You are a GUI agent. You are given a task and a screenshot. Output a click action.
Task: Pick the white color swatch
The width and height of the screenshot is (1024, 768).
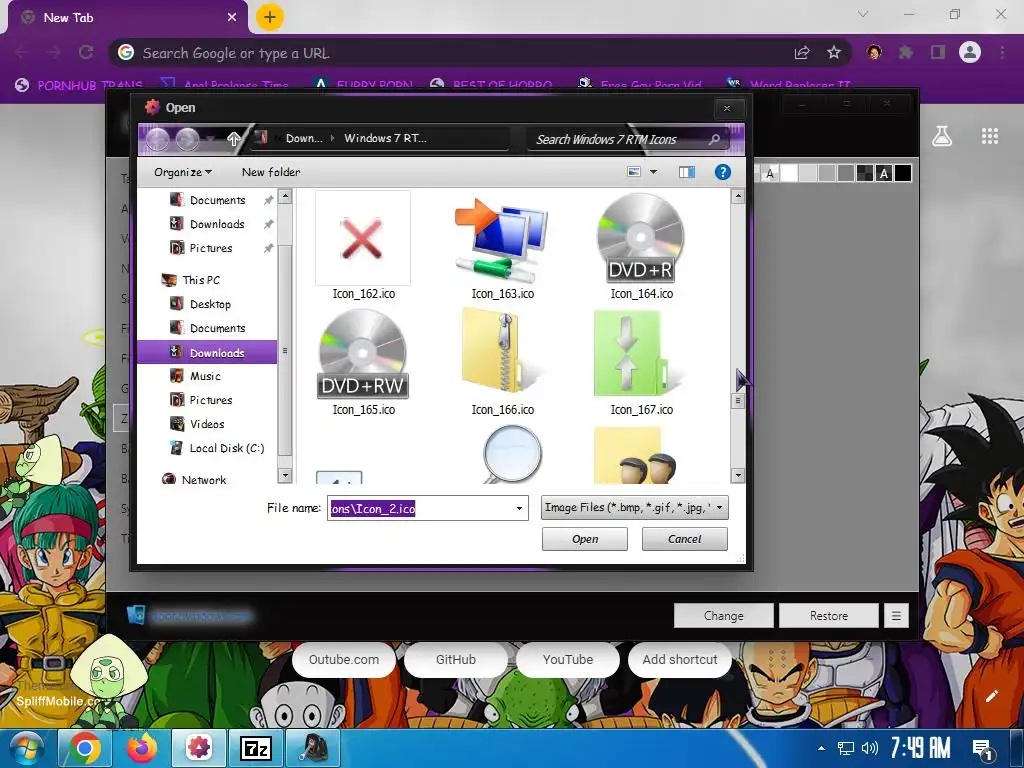pos(790,173)
